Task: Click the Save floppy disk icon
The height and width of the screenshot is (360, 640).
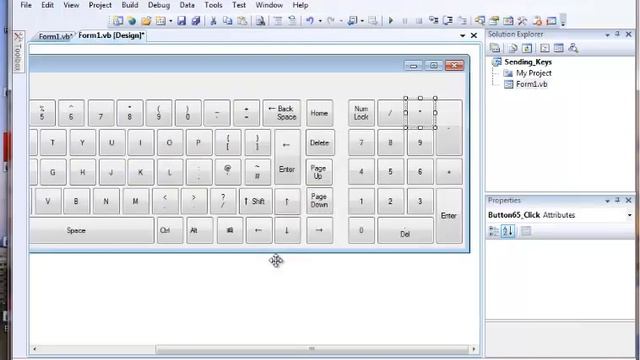Action: point(182,20)
